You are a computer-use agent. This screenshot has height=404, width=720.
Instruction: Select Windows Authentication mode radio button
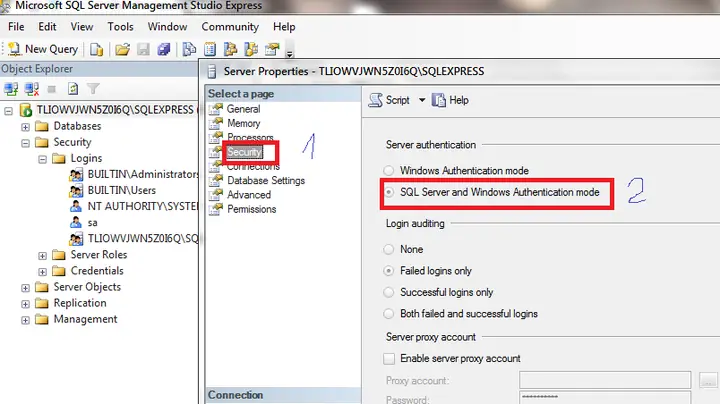pos(389,170)
